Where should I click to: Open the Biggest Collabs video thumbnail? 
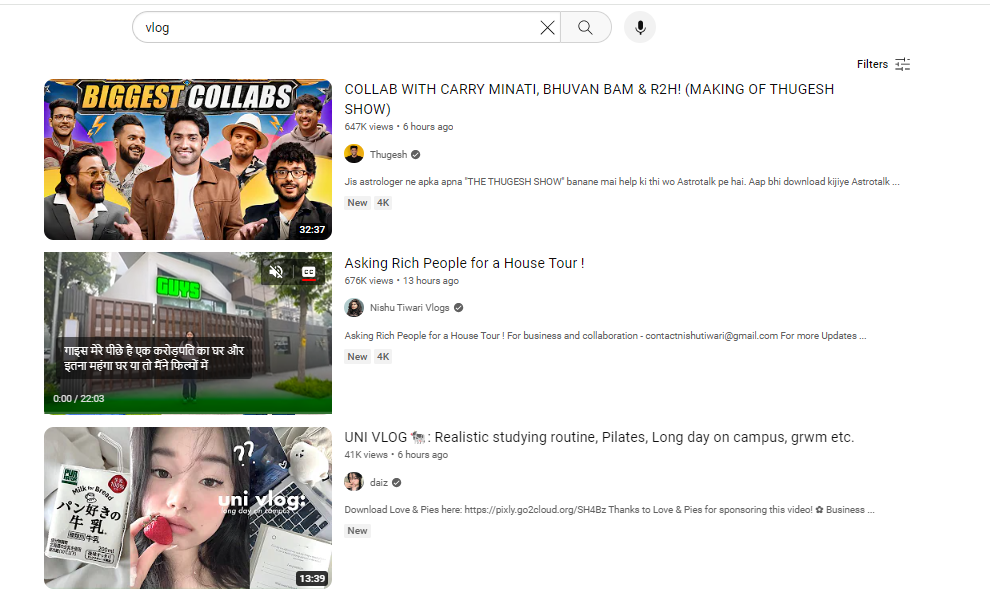[188, 159]
